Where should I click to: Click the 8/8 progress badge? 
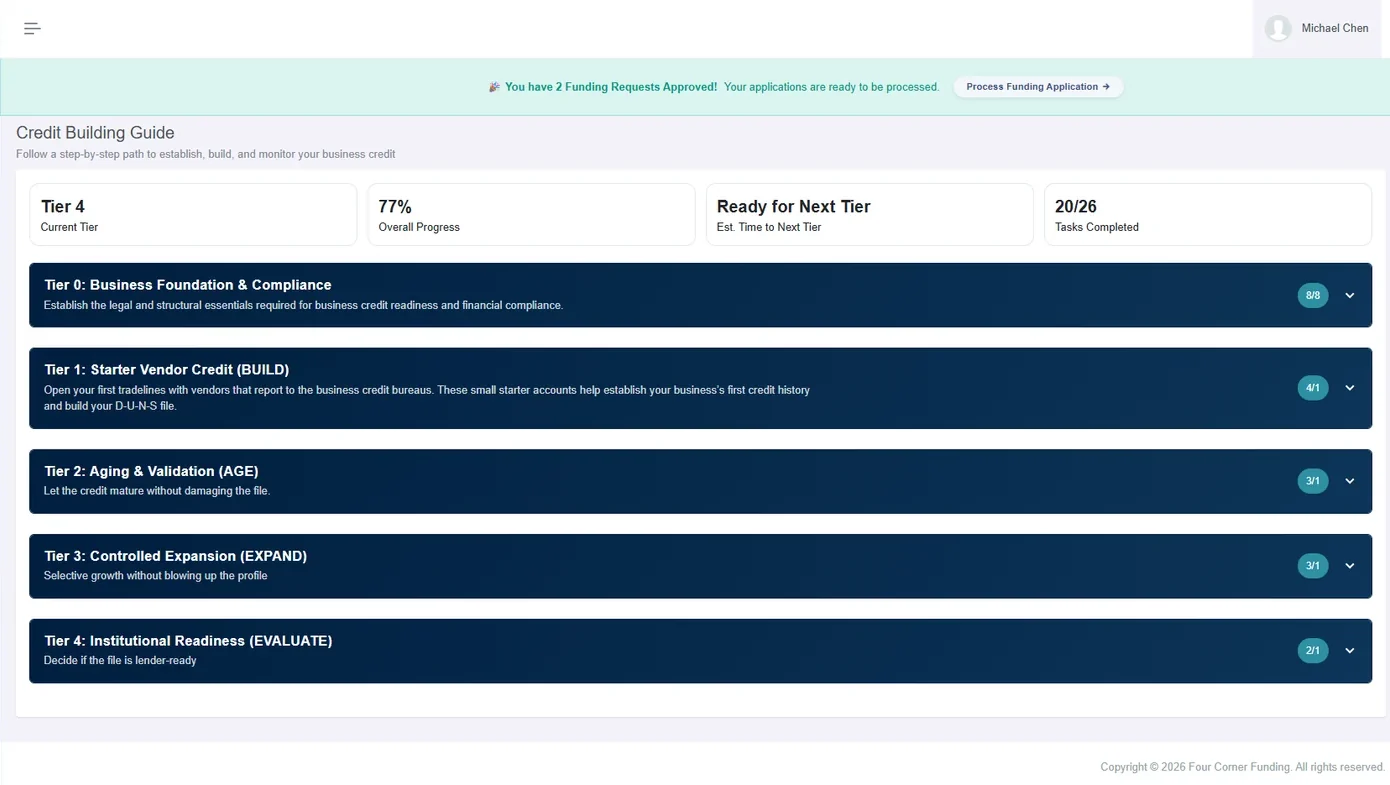(1313, 295)
